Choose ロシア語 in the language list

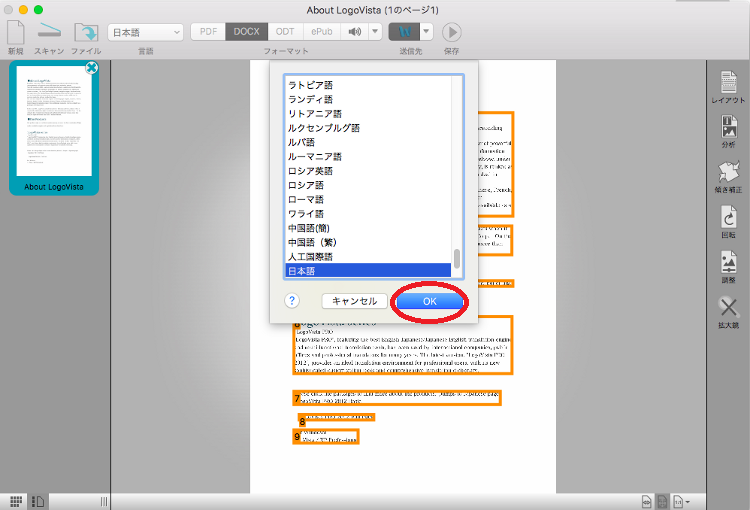point(368,185)
